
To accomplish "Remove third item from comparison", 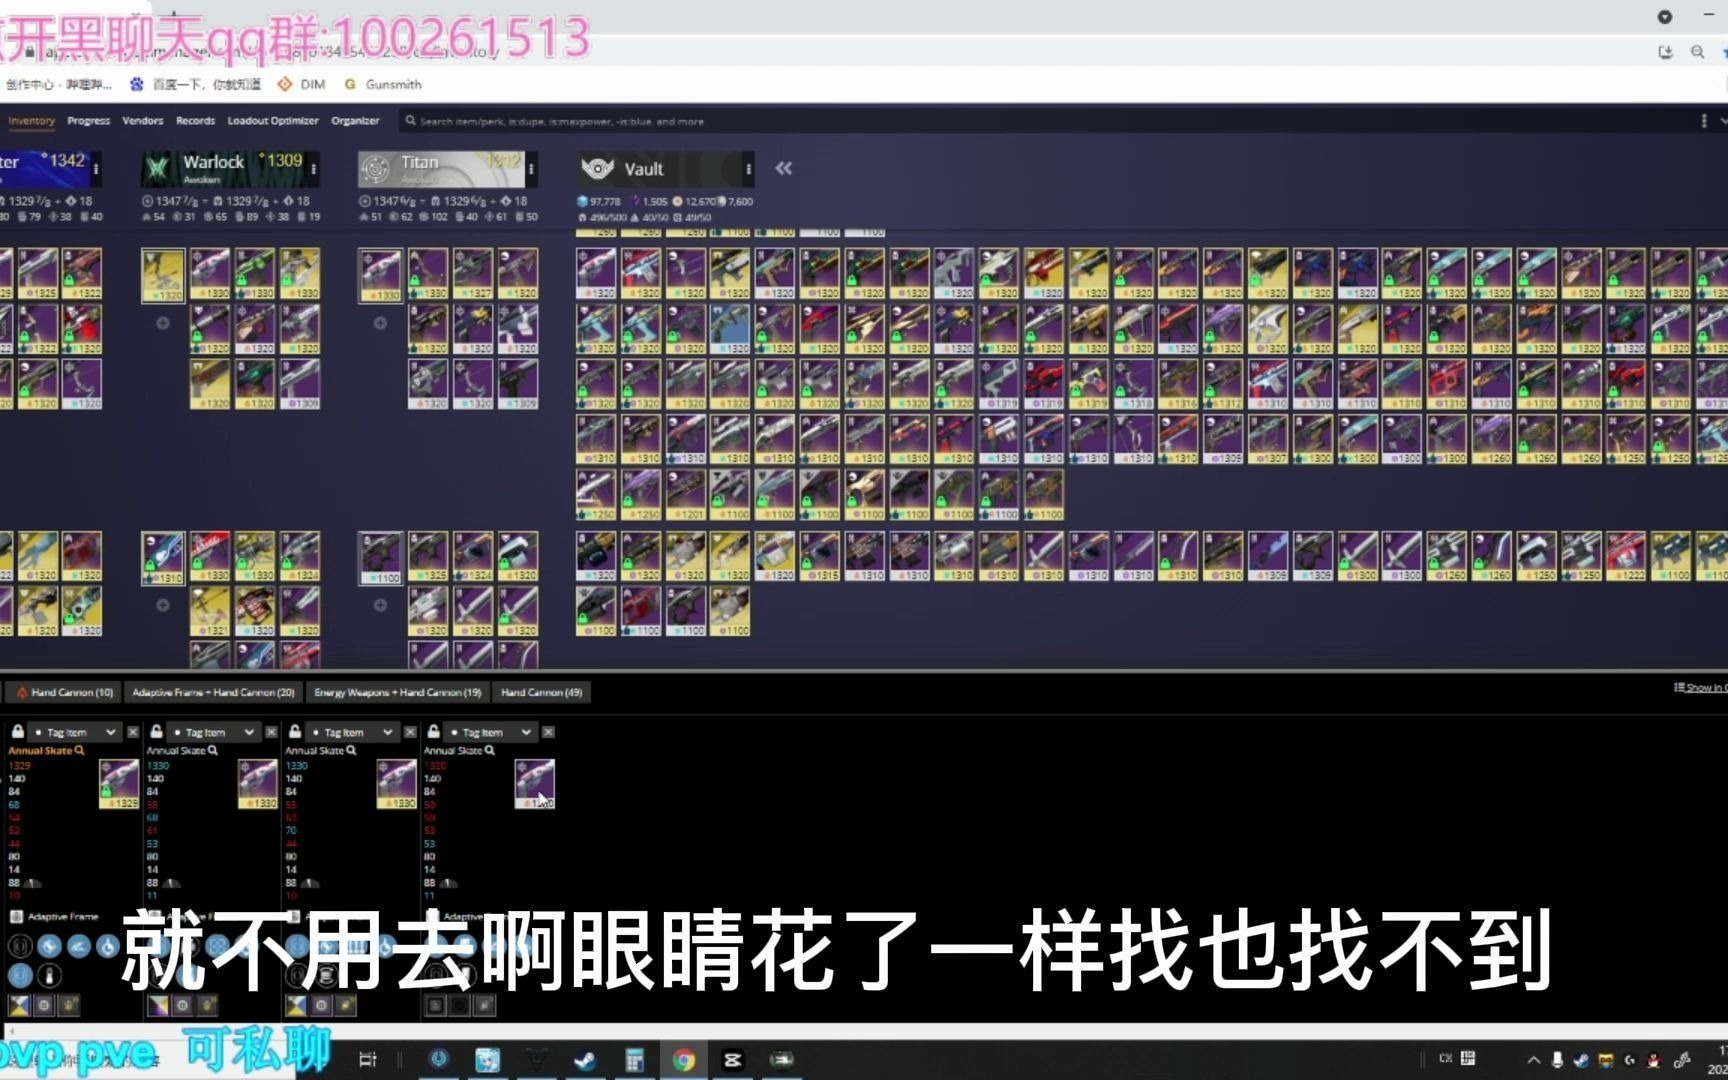I will pyautogui.click(x=410, y=732).
